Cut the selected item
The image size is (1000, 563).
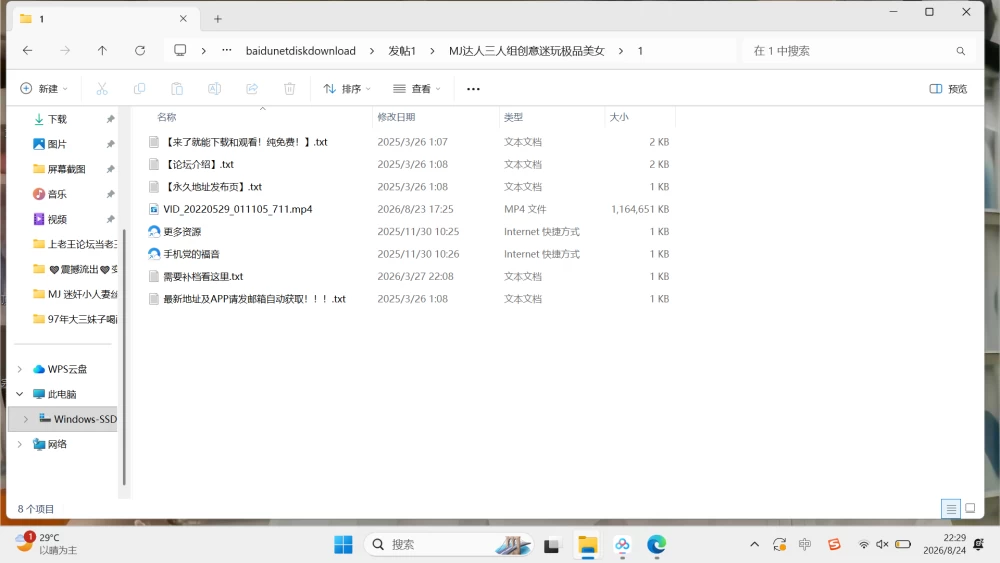[x=102, y=89]
